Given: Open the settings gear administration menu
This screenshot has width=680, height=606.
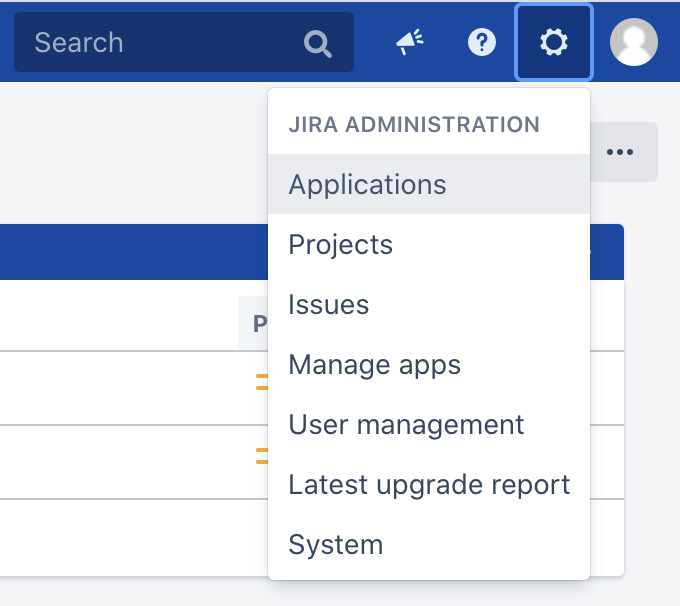Looking at the screenshot, I should [x=553, y=42].
